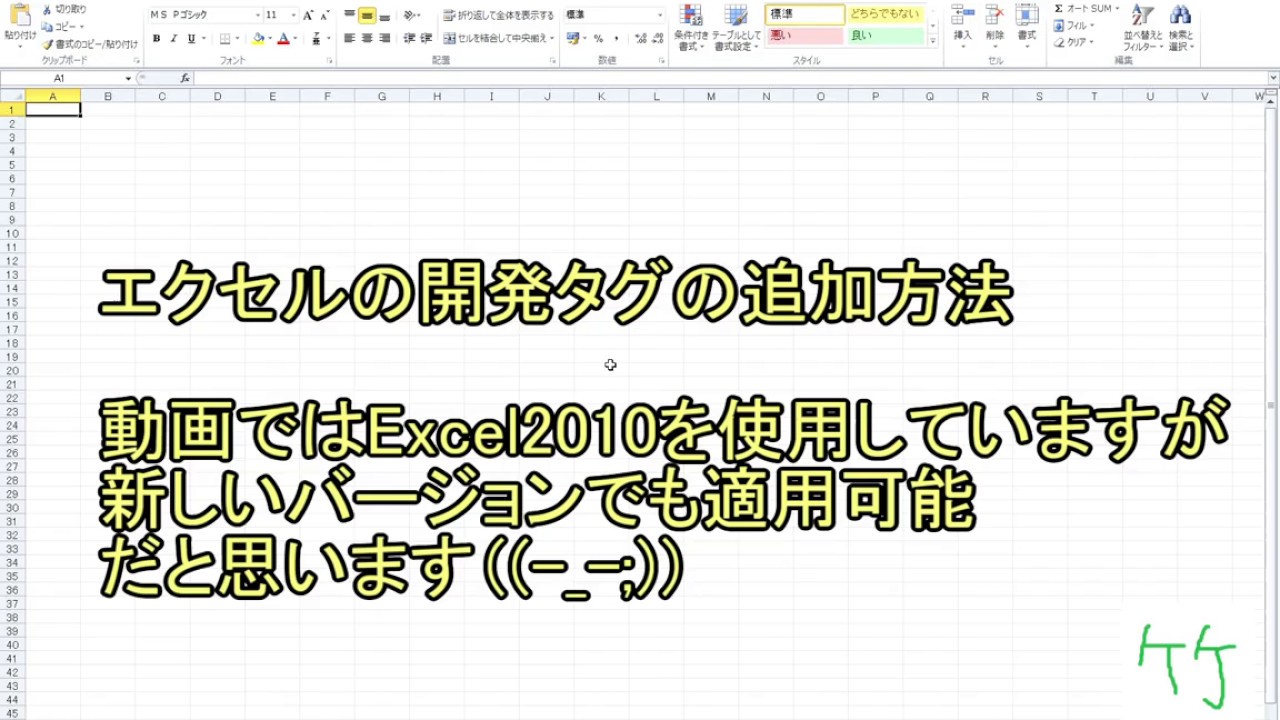Click the Name Box showing A1
Image resolution: width=1280 pixels, height=720 pixels.
coord(59,78)
